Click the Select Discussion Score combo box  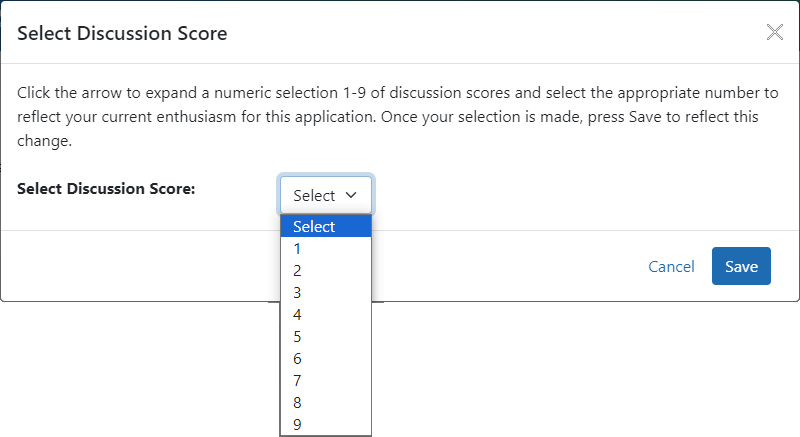click(x=325, y=195)
